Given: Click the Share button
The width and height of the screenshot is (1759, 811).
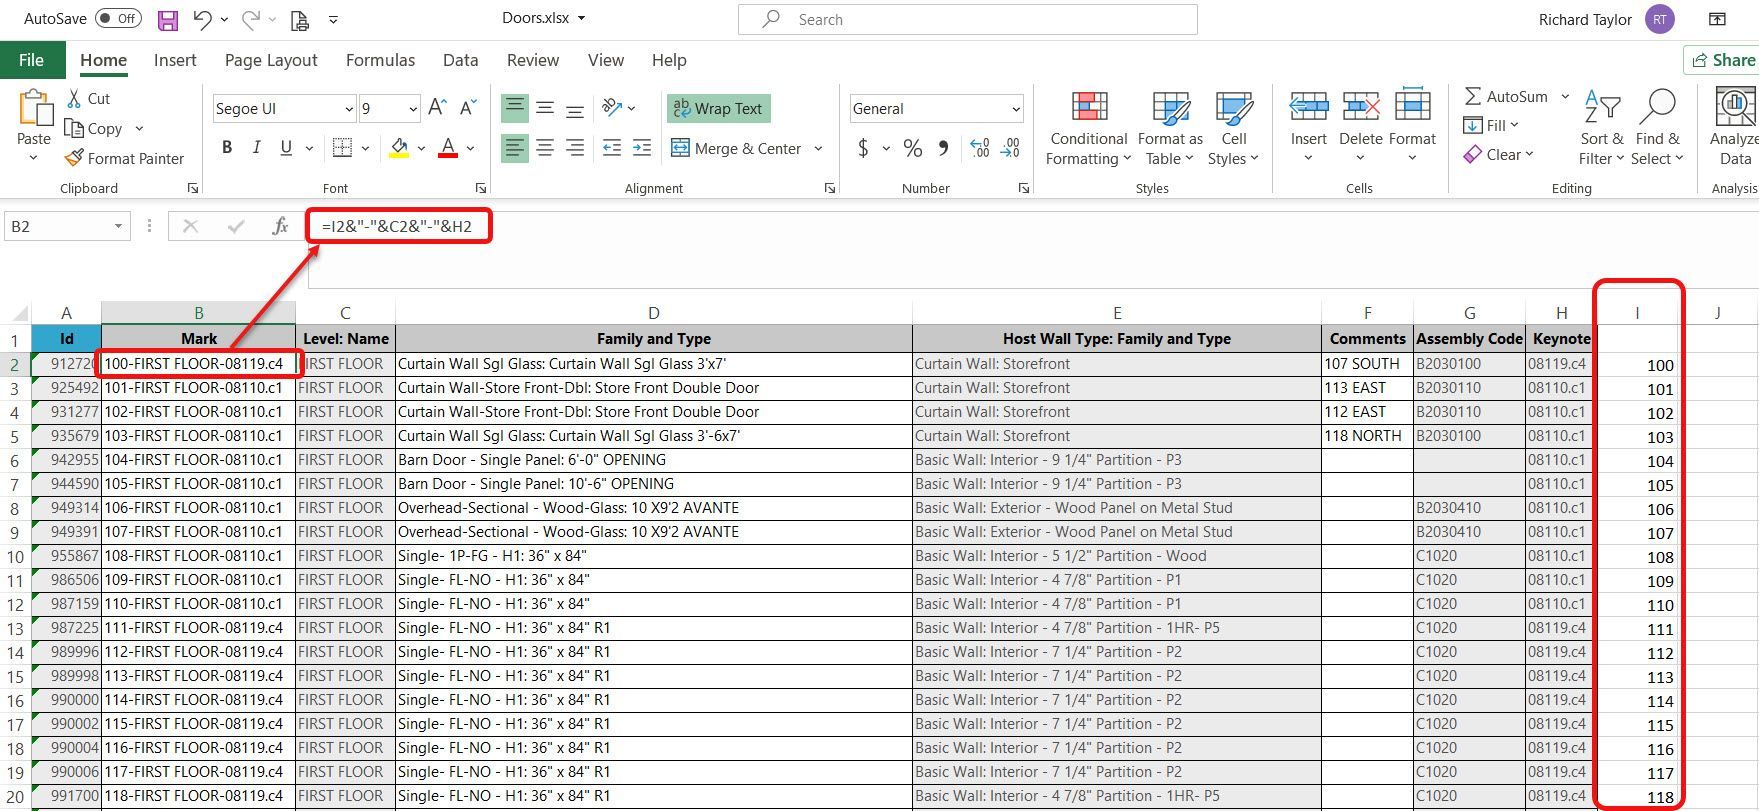Looking at the screenshot, I should 1722,60.
